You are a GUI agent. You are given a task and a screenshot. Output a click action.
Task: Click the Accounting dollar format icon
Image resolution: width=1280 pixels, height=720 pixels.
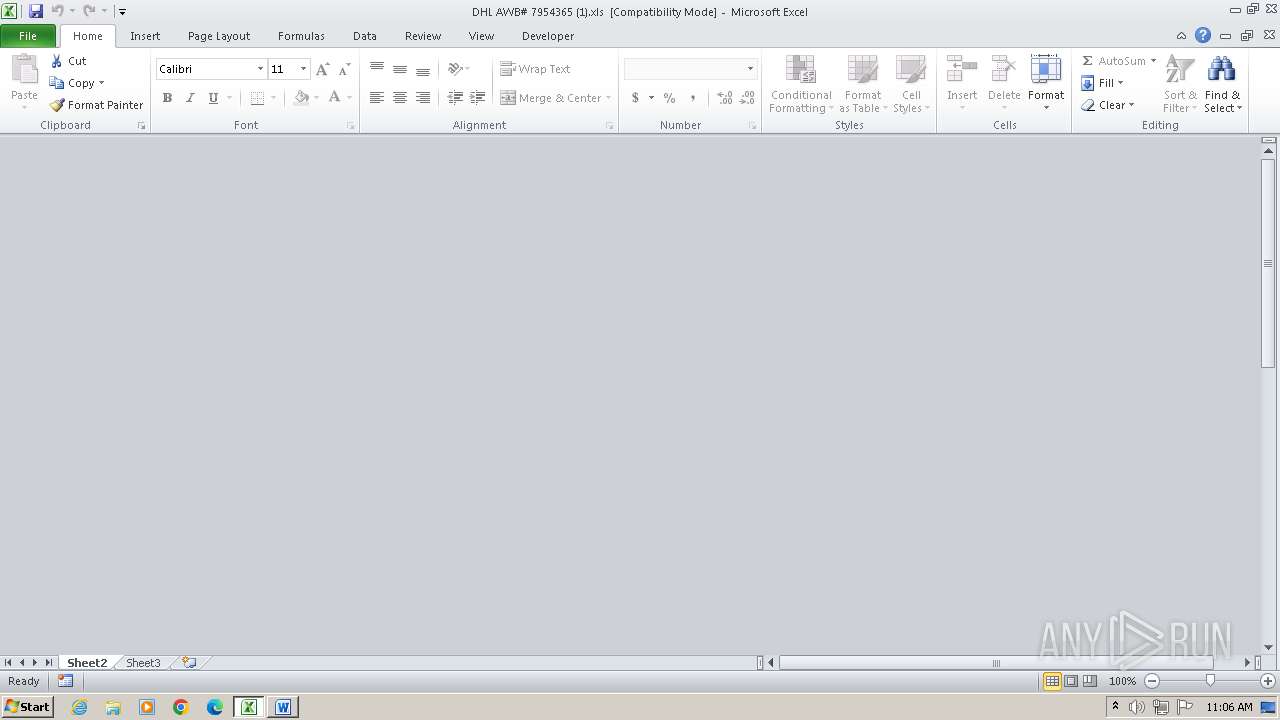click(x=635, y=98)
